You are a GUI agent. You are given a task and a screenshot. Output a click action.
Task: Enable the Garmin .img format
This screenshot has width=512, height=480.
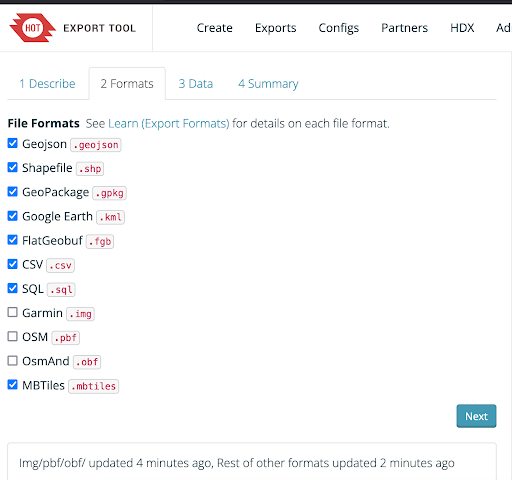[12, 312]
